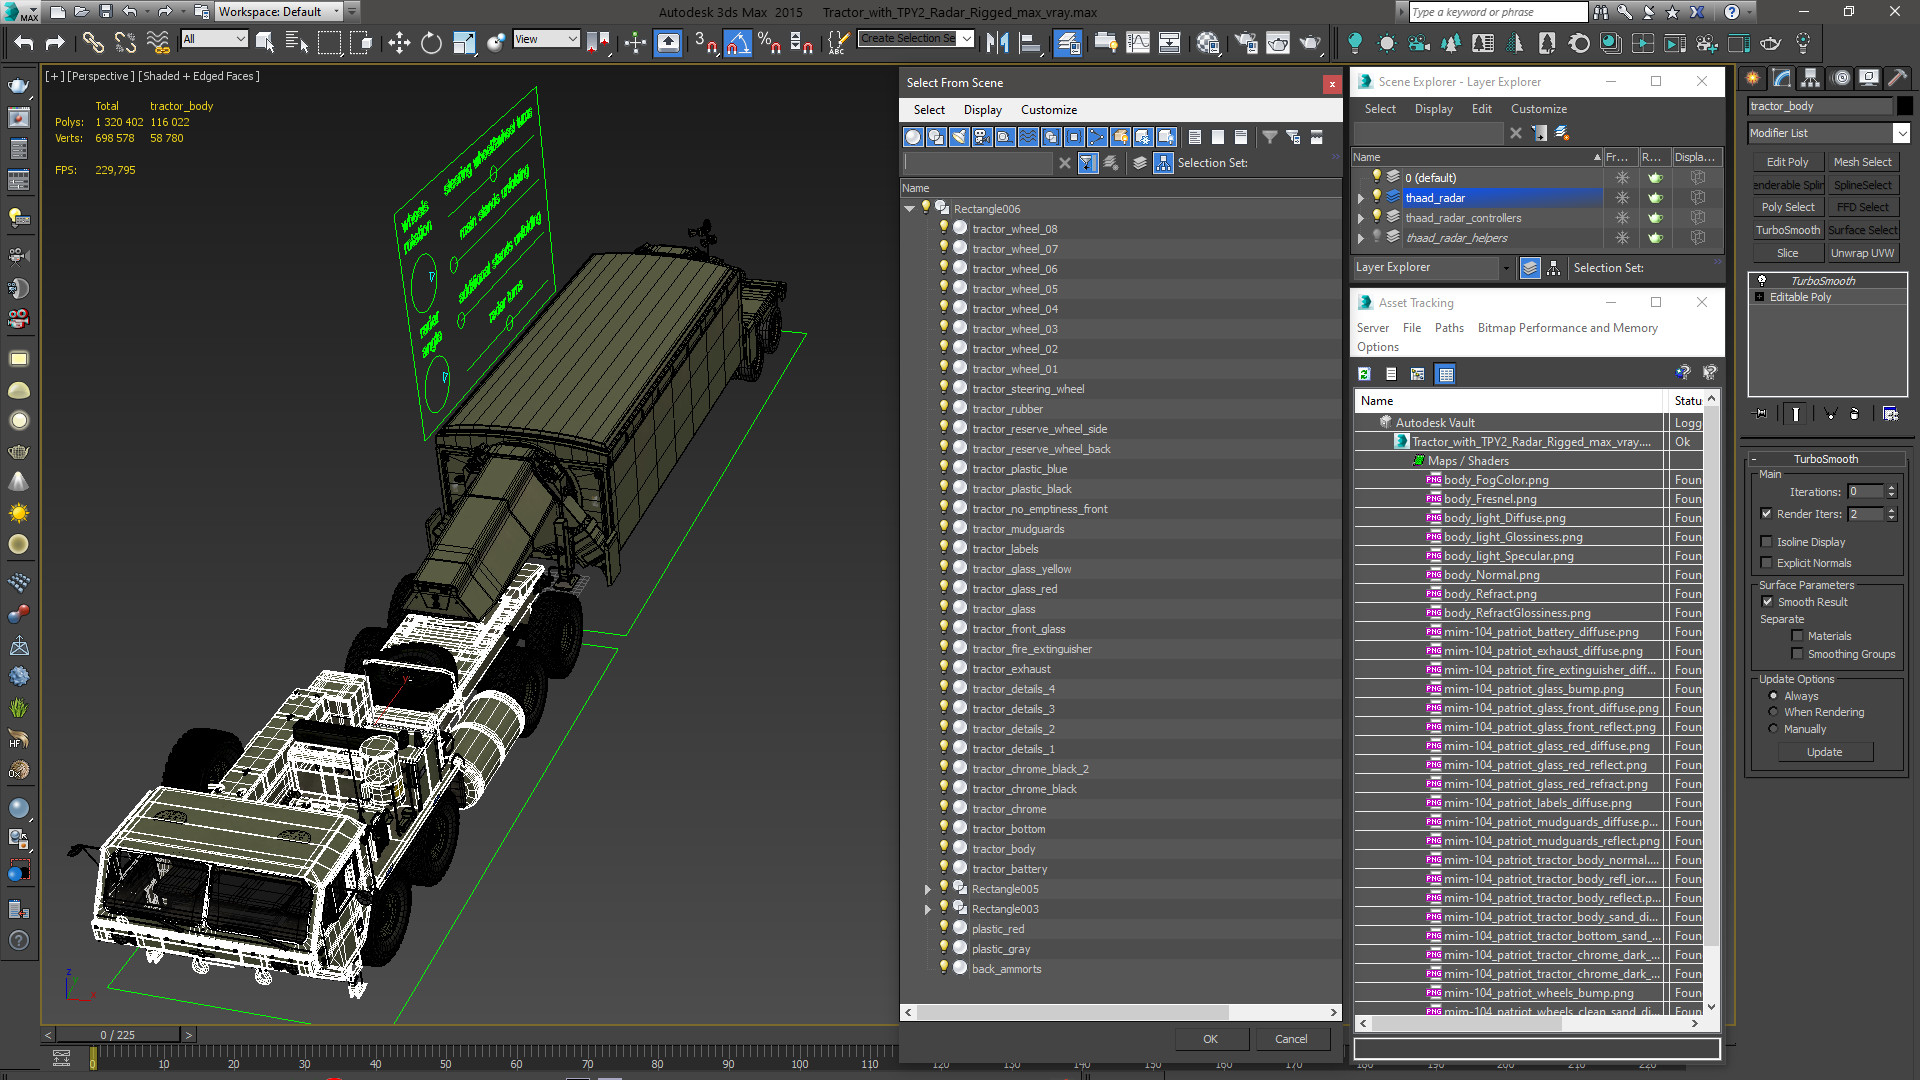Collapse the Rectangle006 tree node

coord(909,209)
